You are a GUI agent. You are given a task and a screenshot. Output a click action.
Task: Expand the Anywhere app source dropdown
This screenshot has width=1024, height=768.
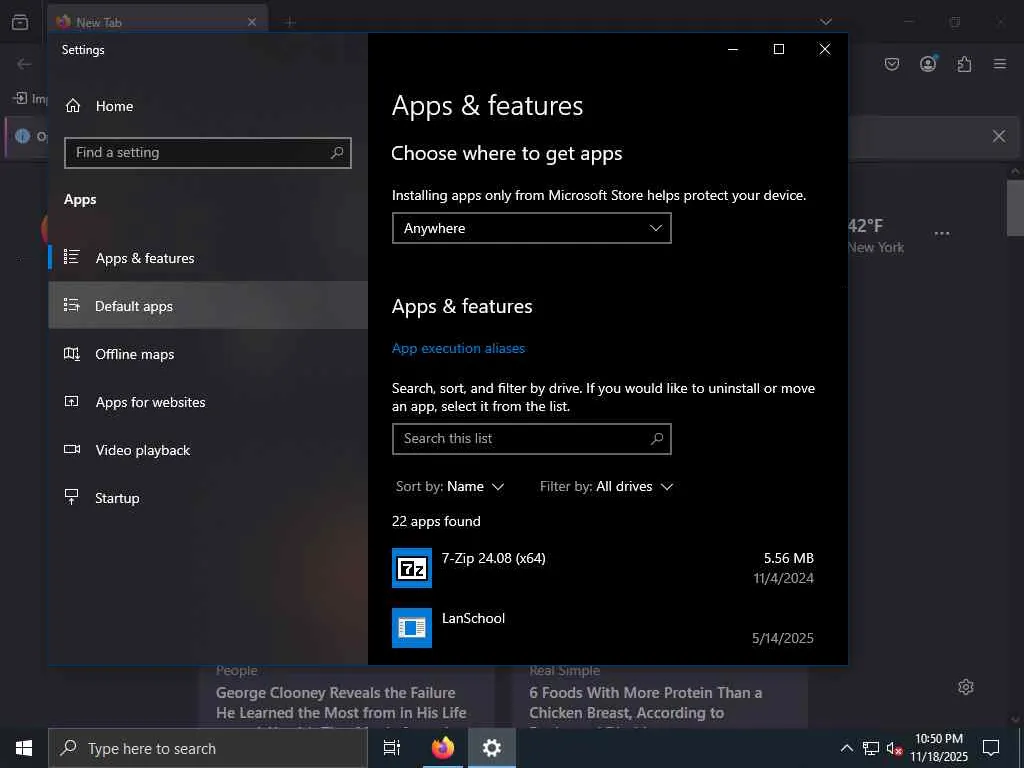click(532, 228)
